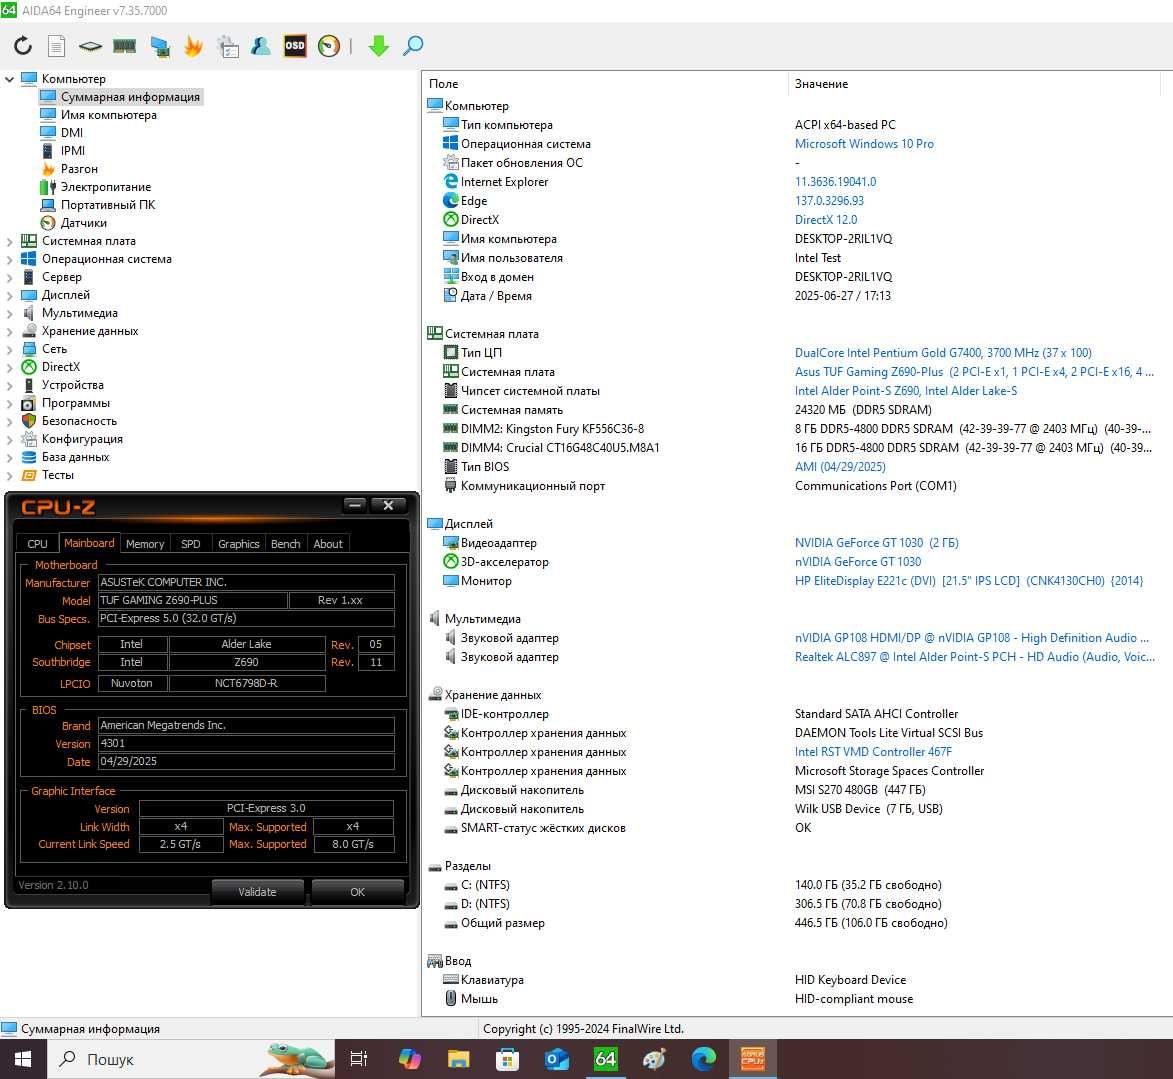Click the report wizard toolbar icon
Image resolution: width=1173 pixels, height=1079 pixels.
[227, 46]
